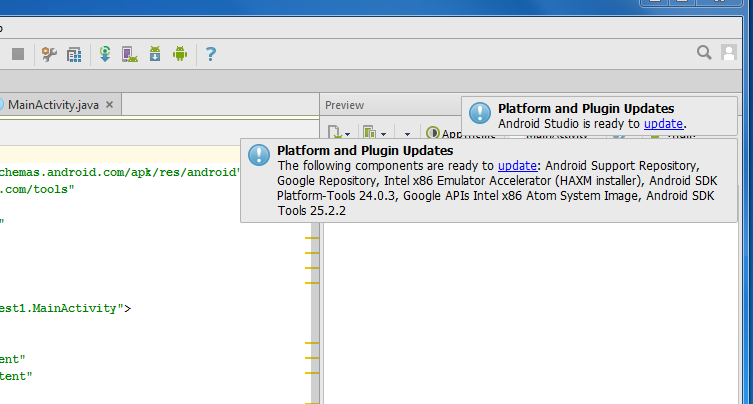The width and height of the screenshot is (753, 404).
Task: Click the topmost yellow warning stripe marker
Action: coord(312,238)
